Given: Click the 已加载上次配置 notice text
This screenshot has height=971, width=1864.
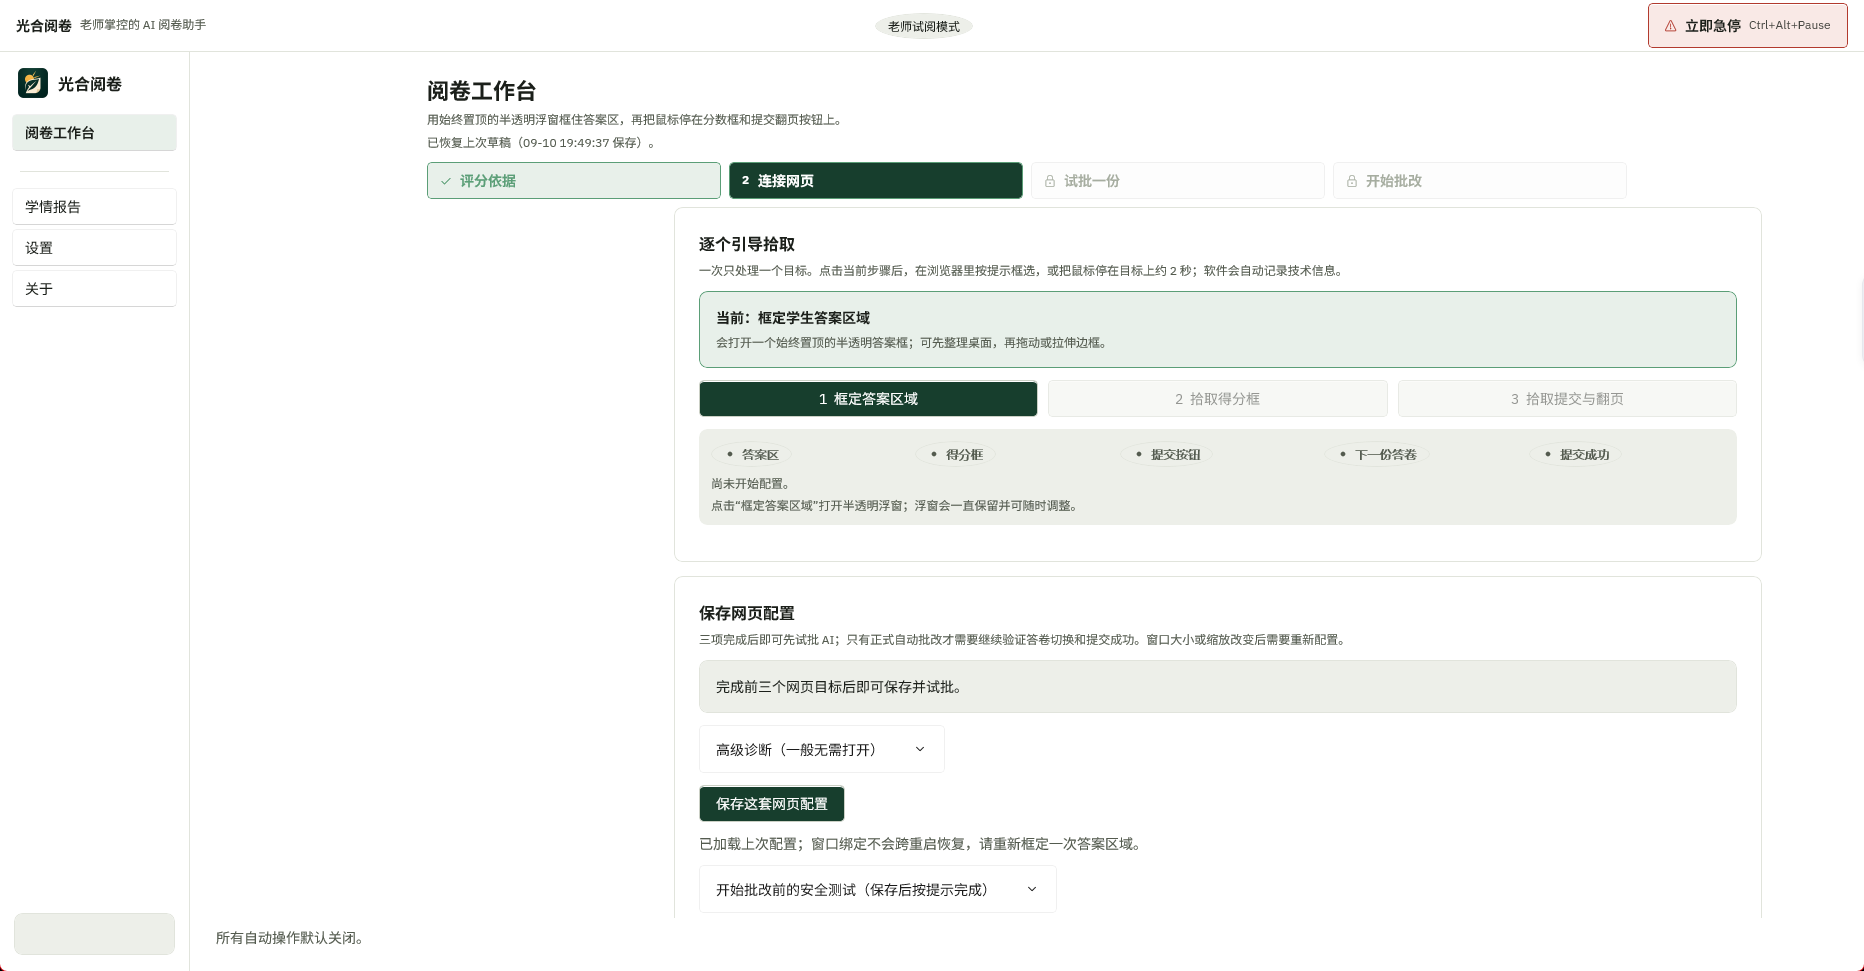Looking at the screenshot, I should (920, 844).
